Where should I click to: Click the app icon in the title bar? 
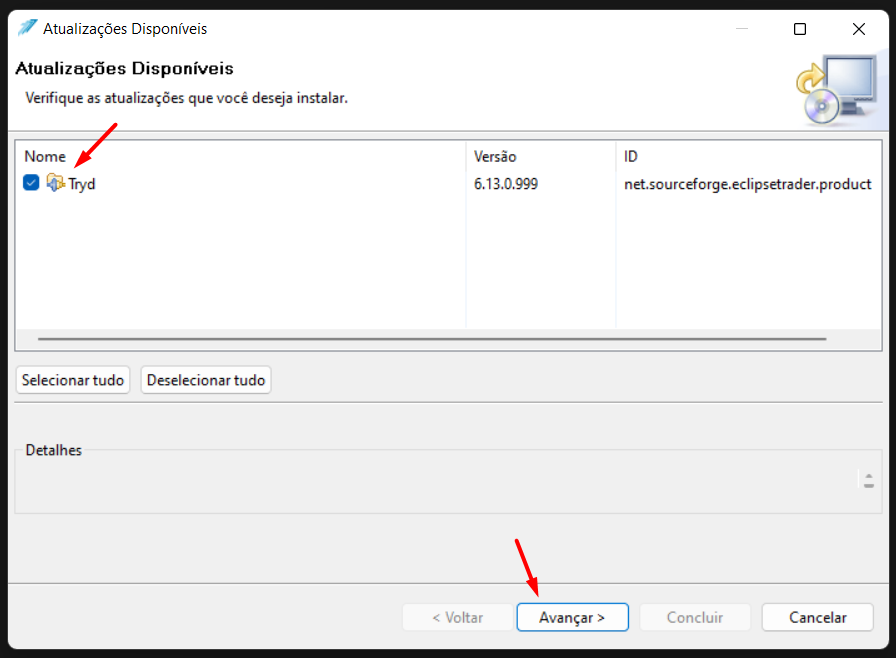pos(27,28)
